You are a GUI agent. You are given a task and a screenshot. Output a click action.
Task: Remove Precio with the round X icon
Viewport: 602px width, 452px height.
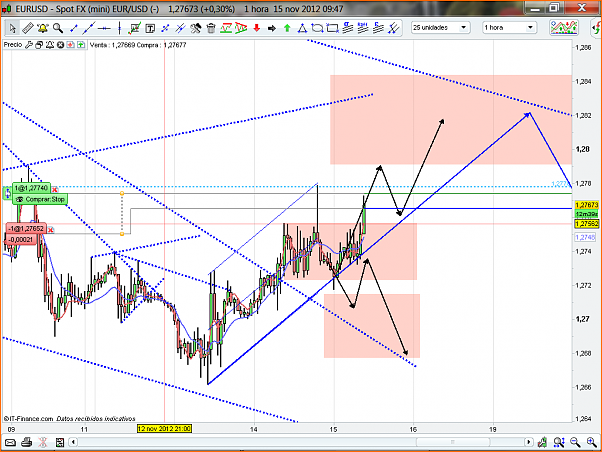pyautogui.click(x=60, y=45)
